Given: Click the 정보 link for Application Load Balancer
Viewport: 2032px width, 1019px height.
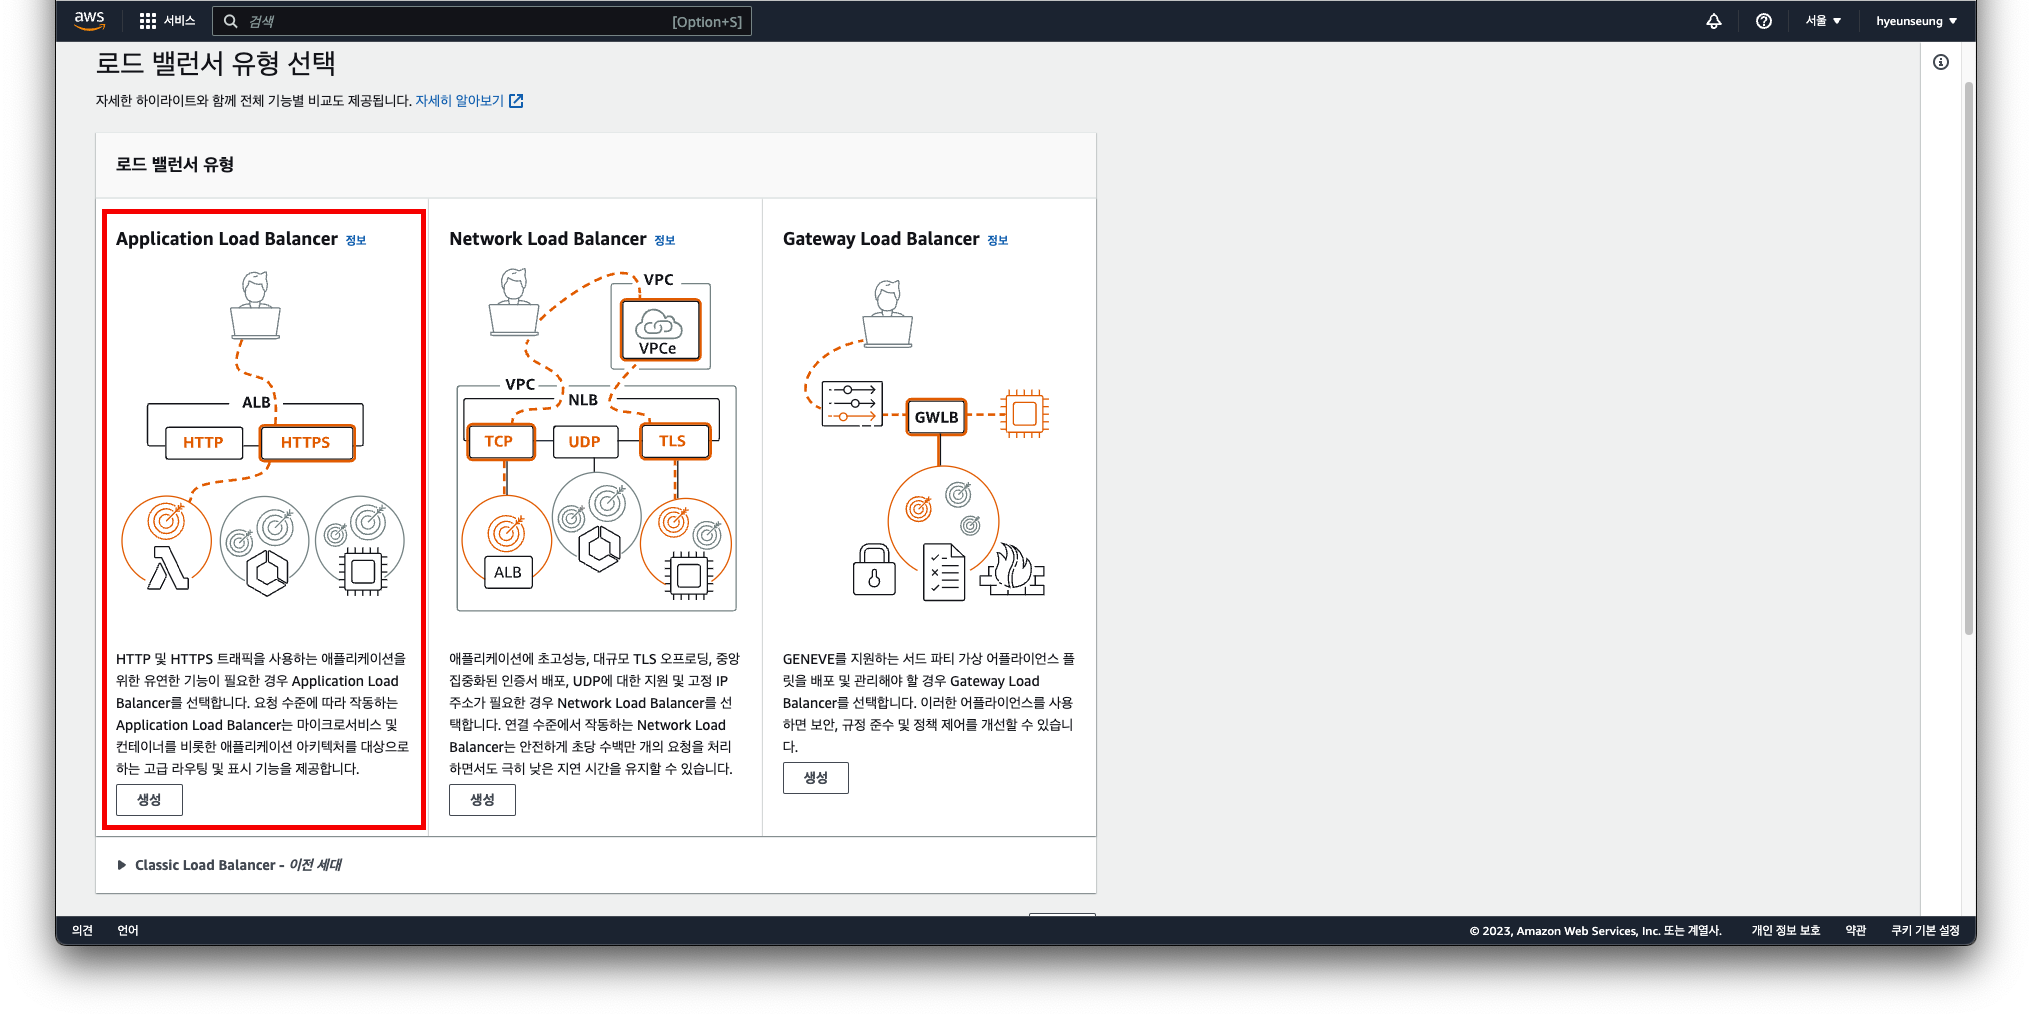Looking at the screenshot, I should [356, 240].
